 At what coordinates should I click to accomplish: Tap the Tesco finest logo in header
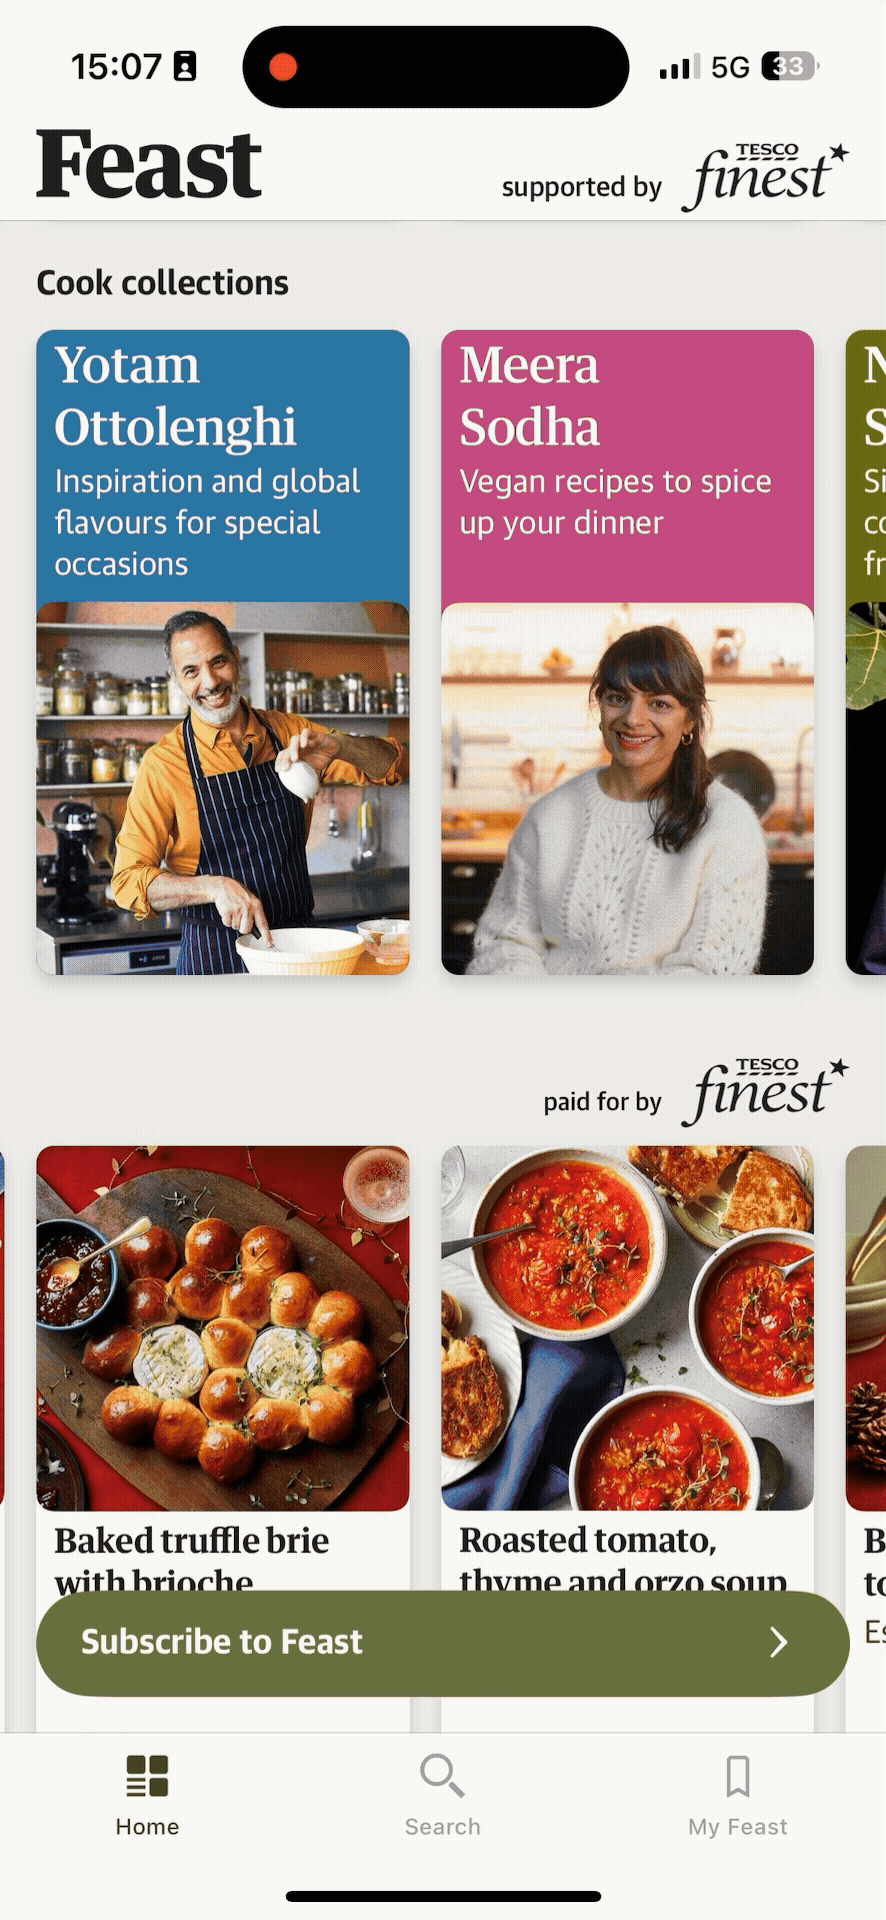(x=765, y=177)
